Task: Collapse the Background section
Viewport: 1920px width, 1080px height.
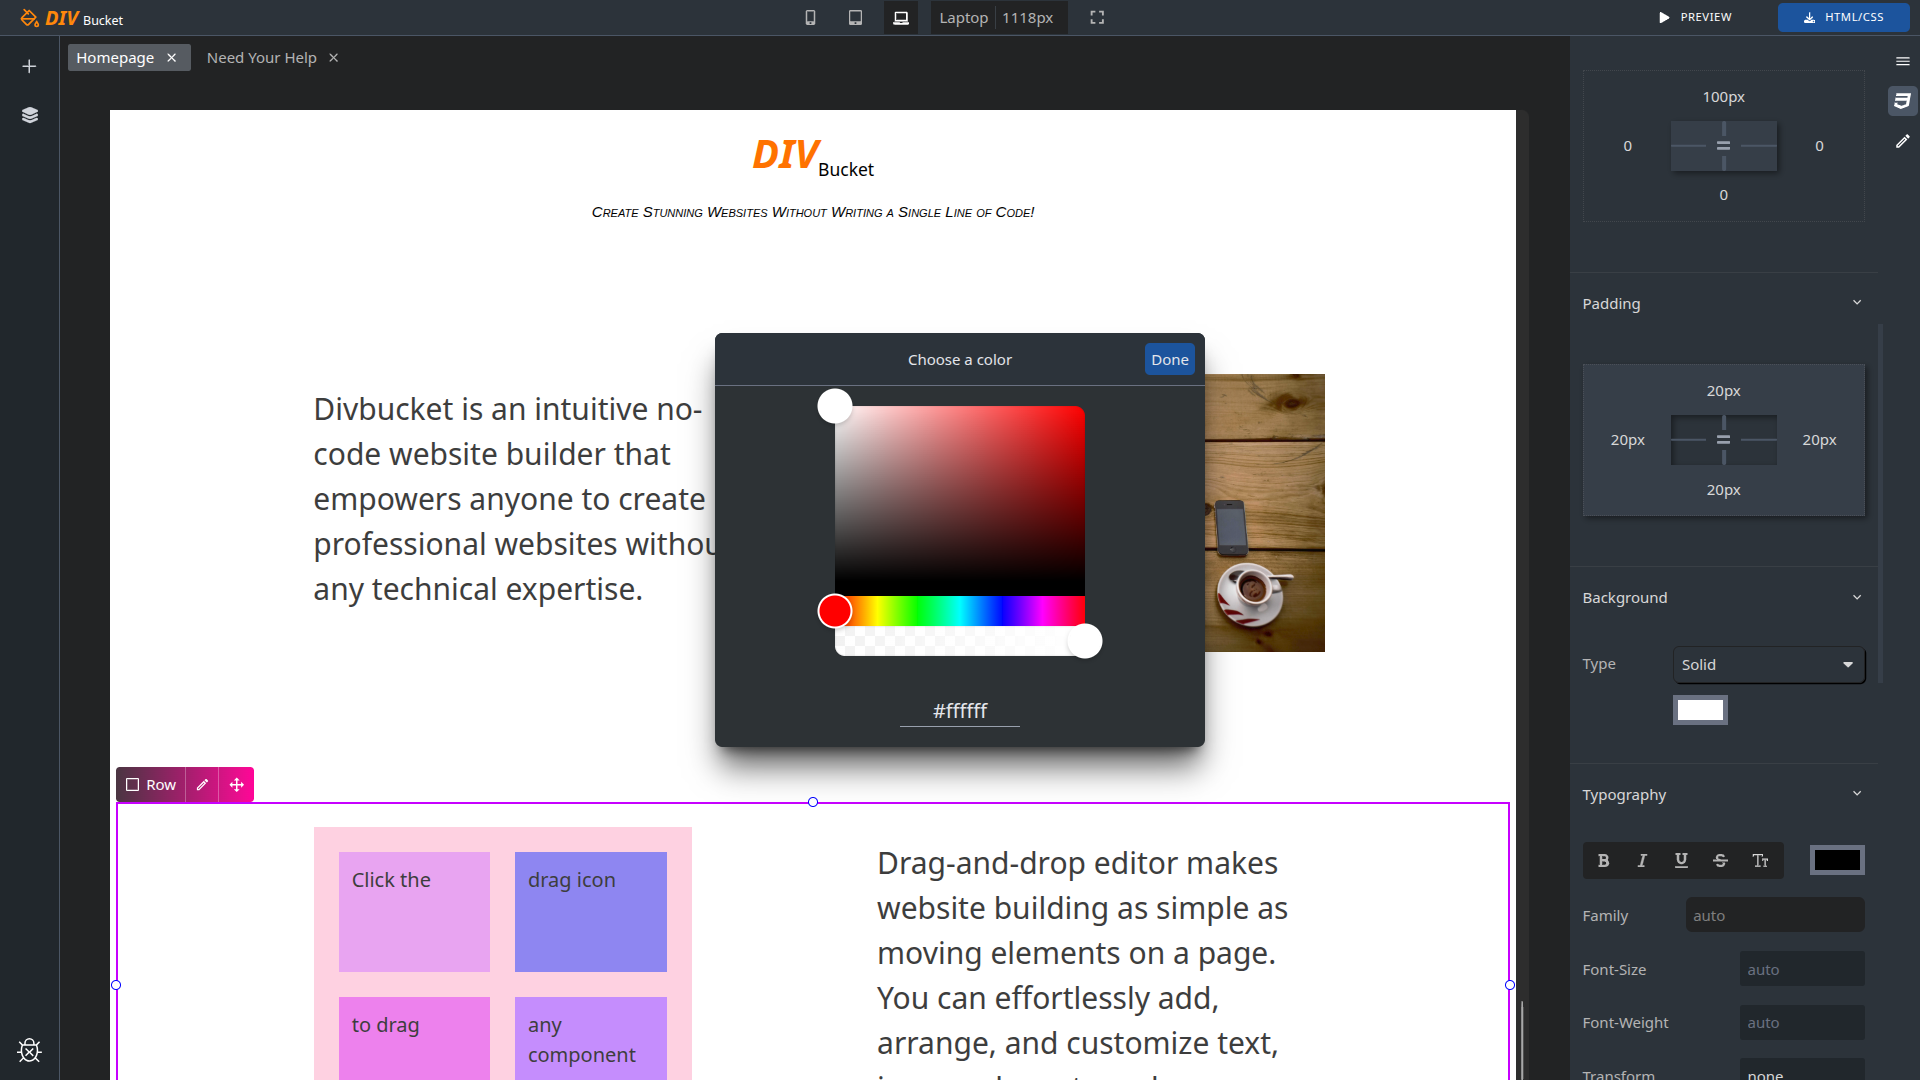Action: pyautogui.click(x=1857, y=597)
